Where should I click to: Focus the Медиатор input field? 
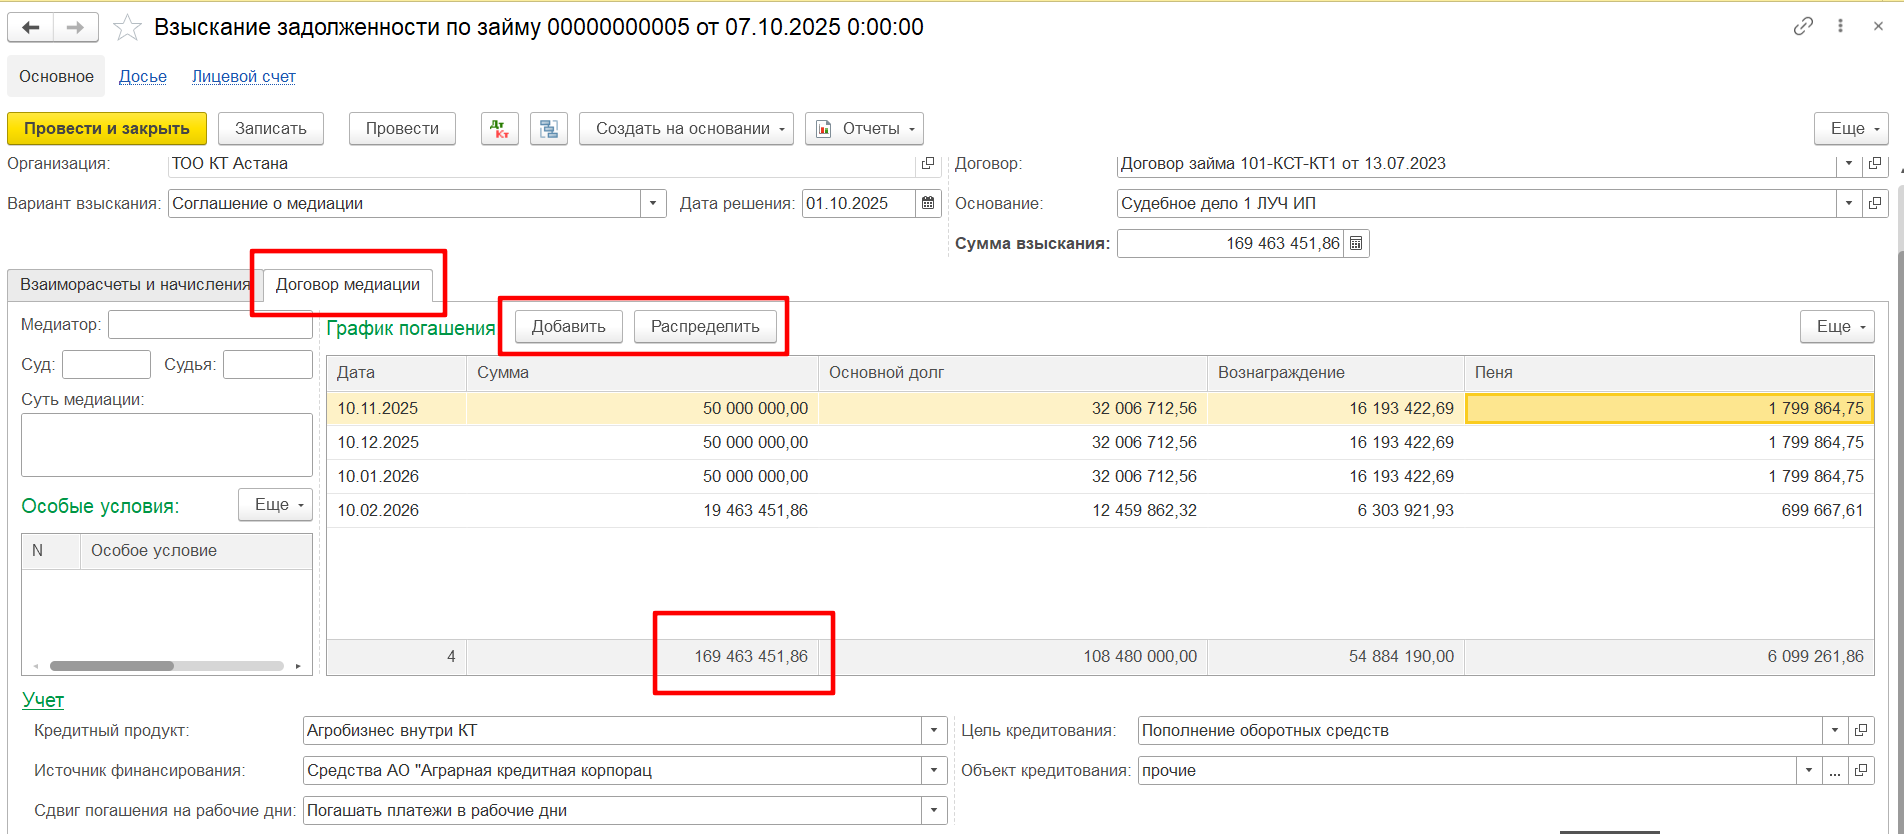[210, 324]
